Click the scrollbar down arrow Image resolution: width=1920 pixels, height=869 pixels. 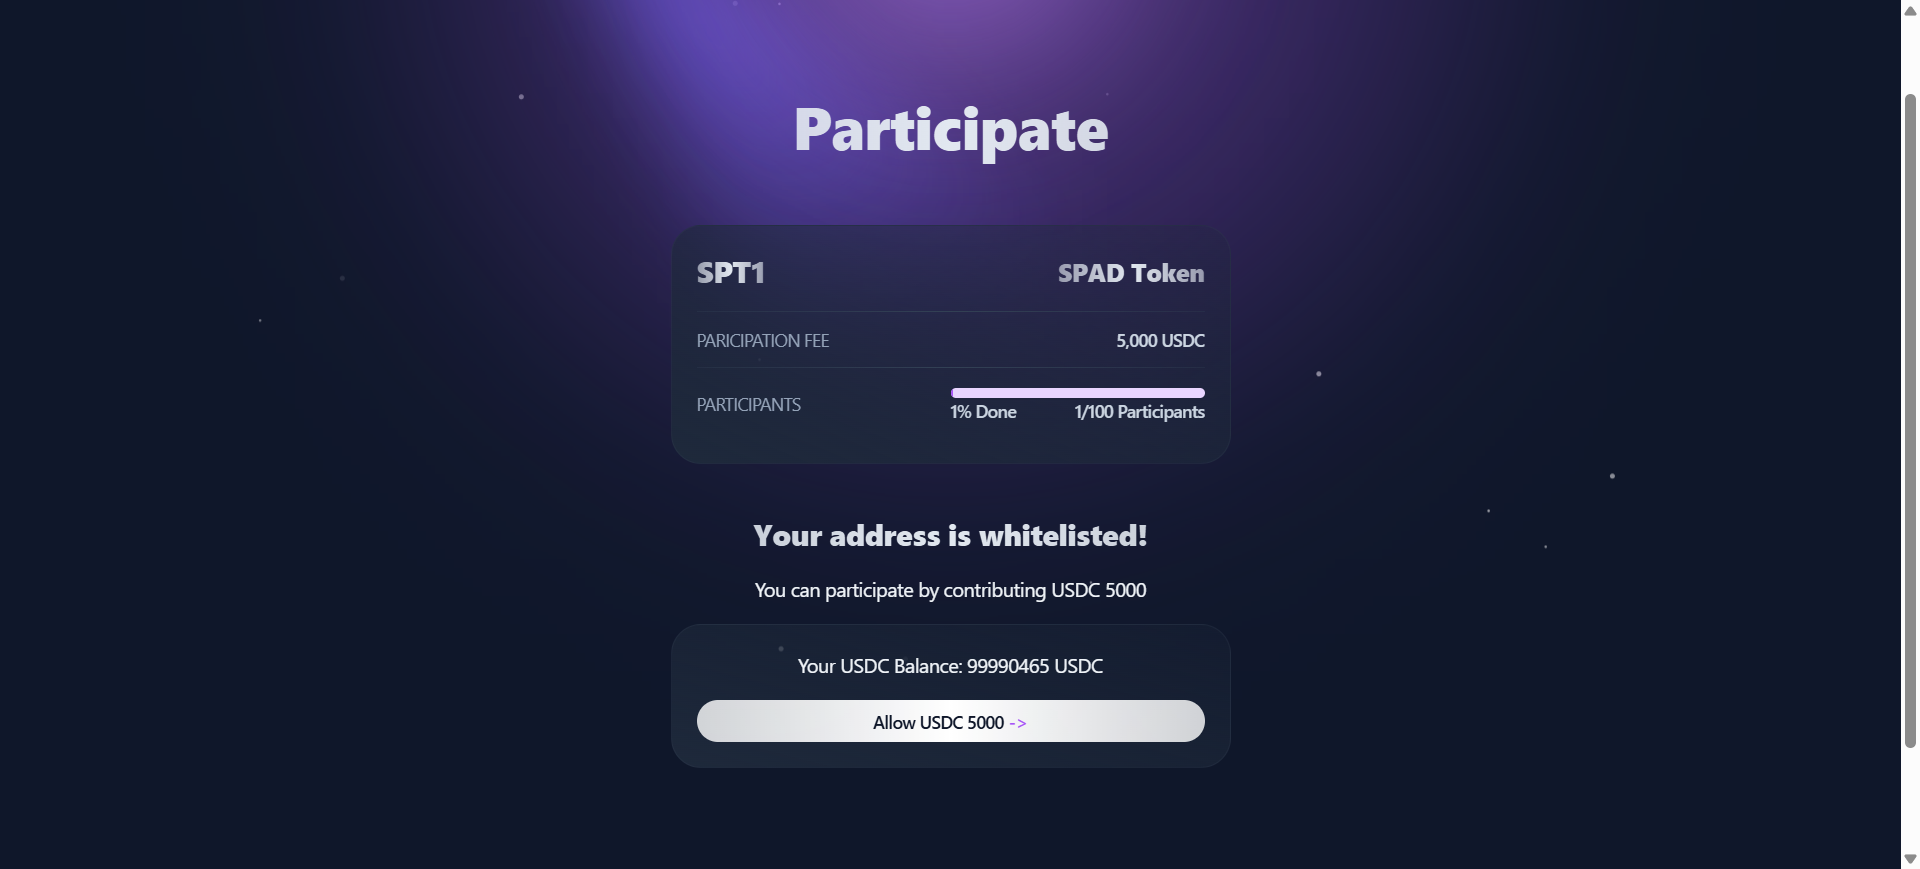(1910, 859)
